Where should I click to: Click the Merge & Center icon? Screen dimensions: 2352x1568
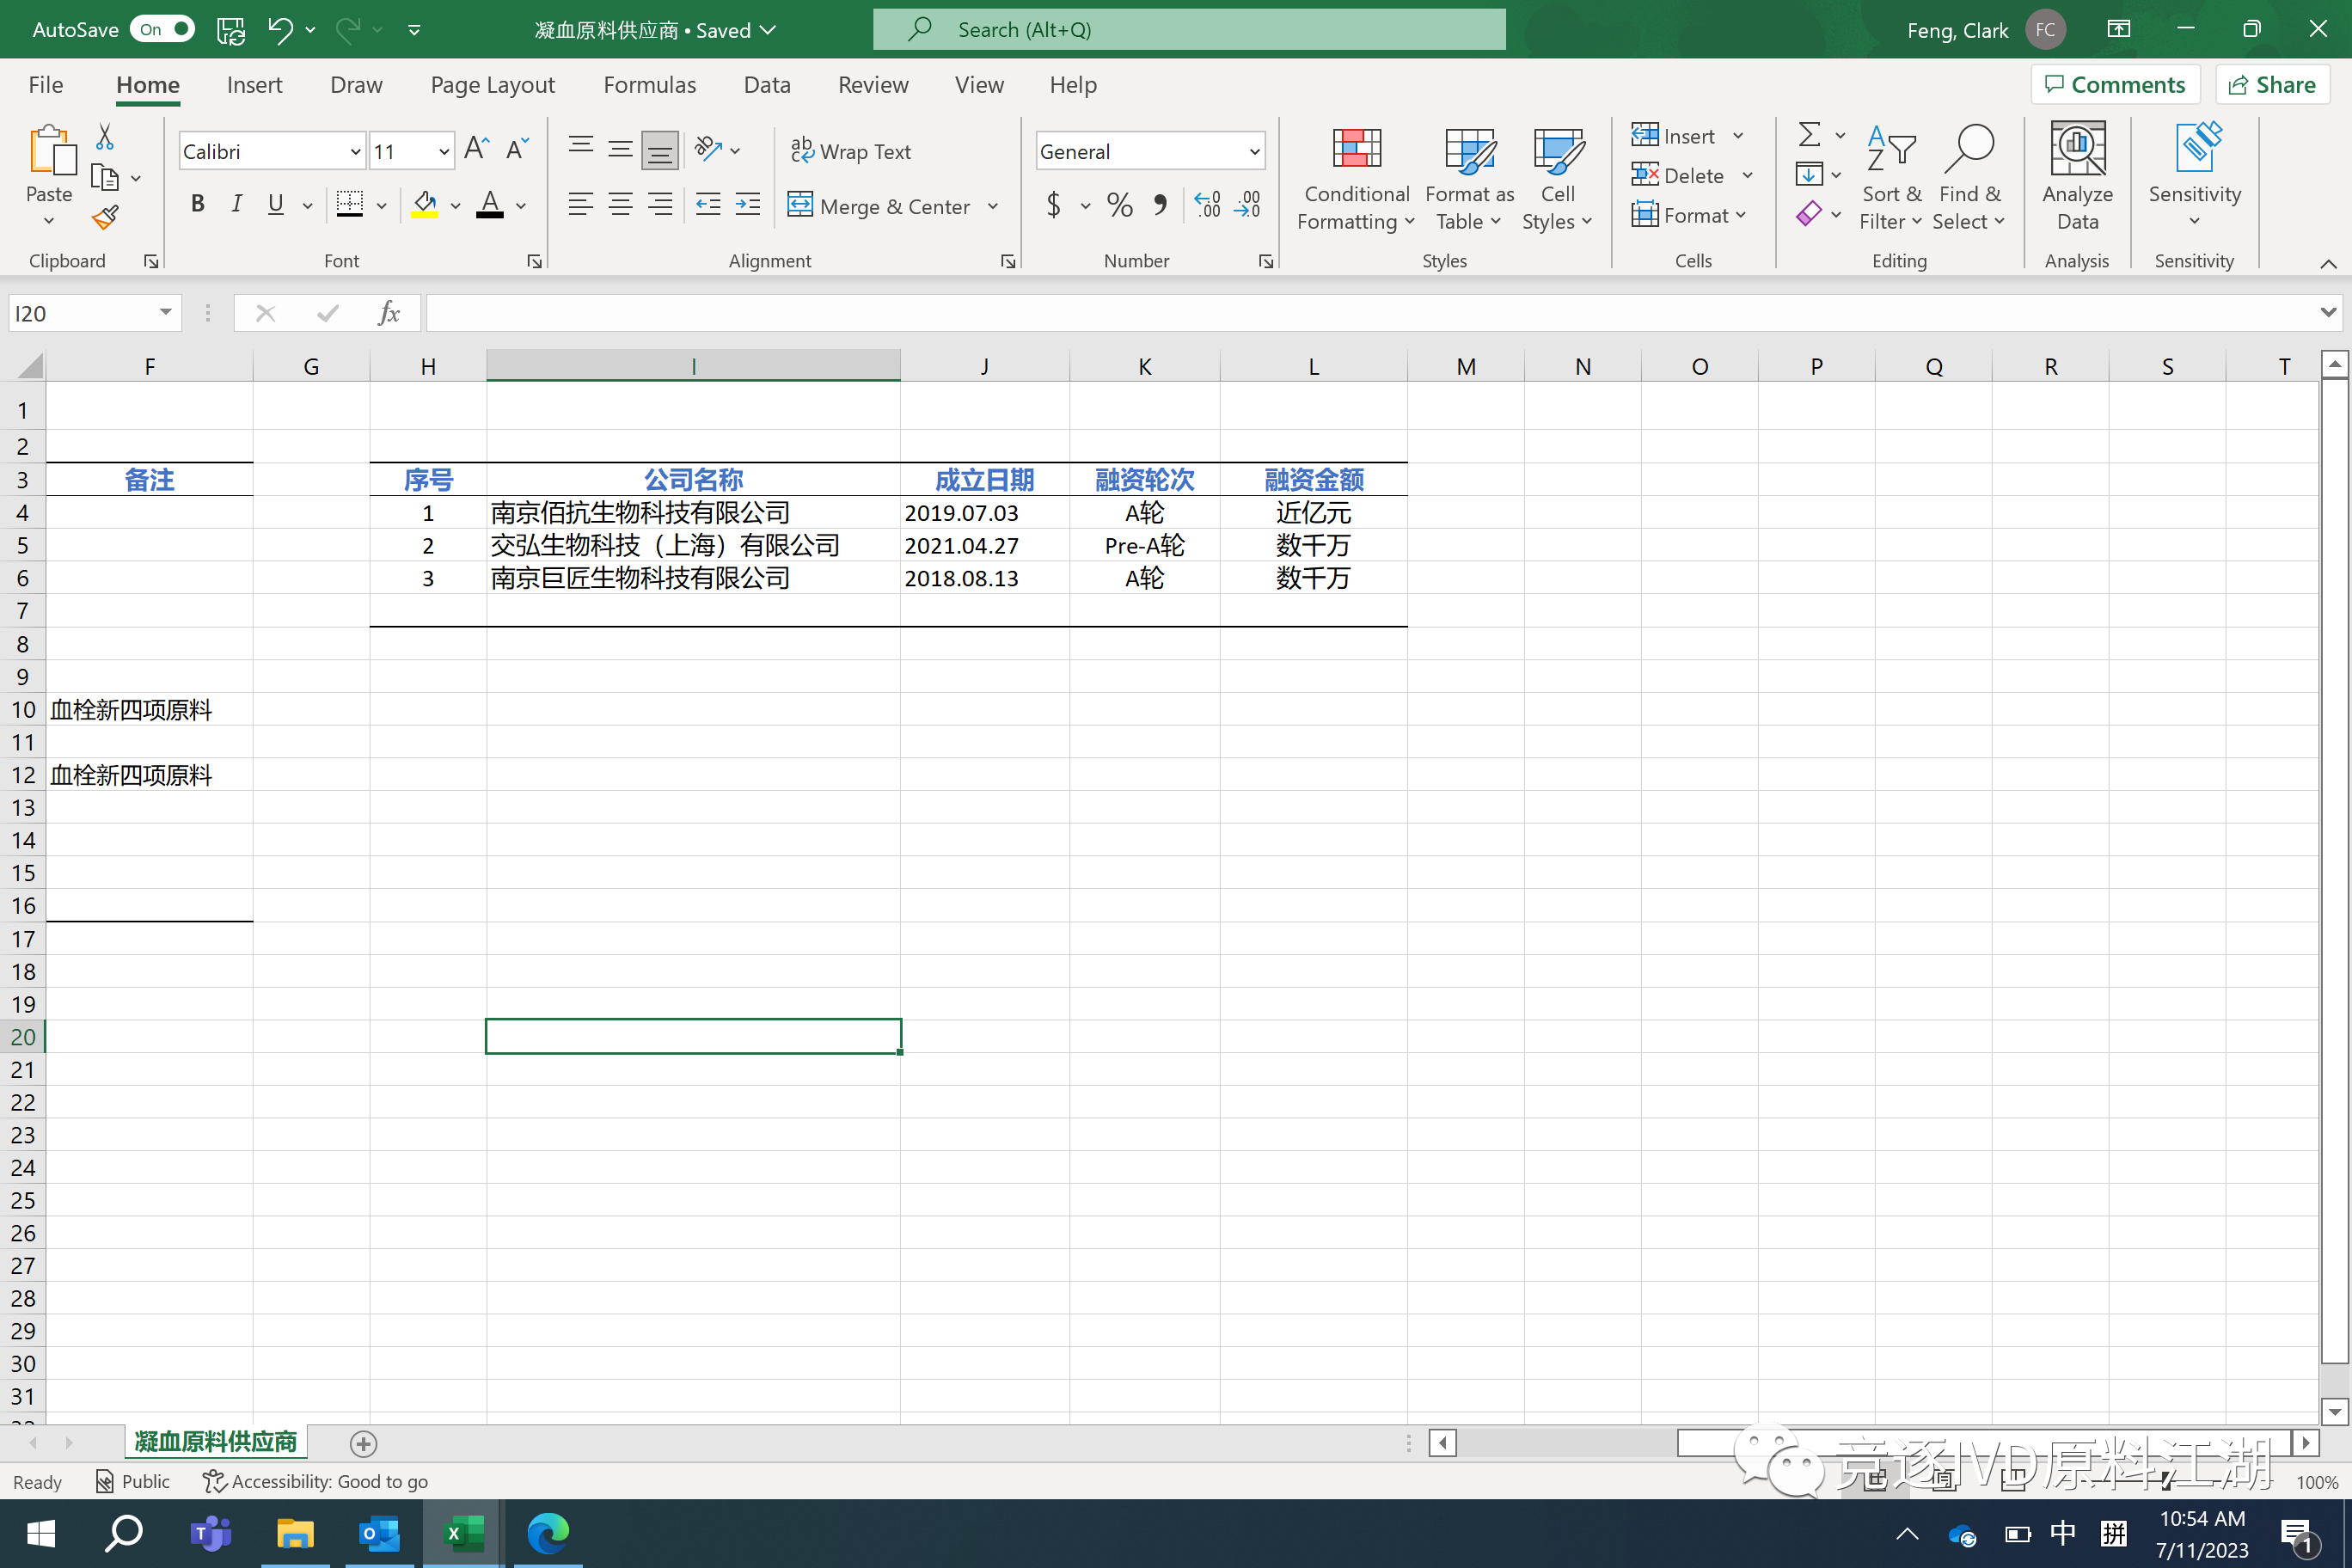point(800,206)
